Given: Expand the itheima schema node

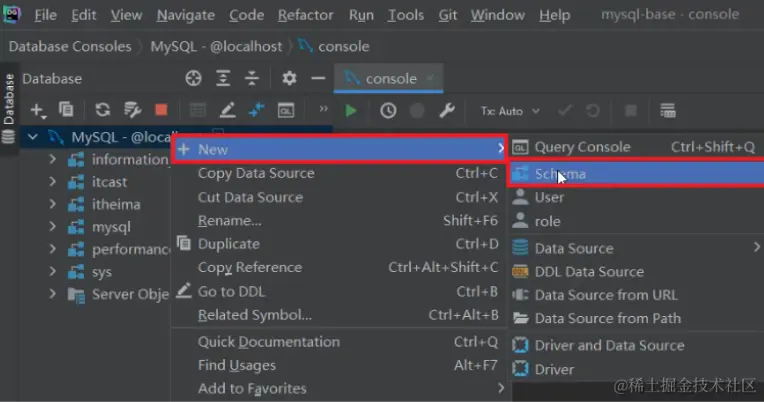Looking at the screenshot, I should [x=52, y=204].
